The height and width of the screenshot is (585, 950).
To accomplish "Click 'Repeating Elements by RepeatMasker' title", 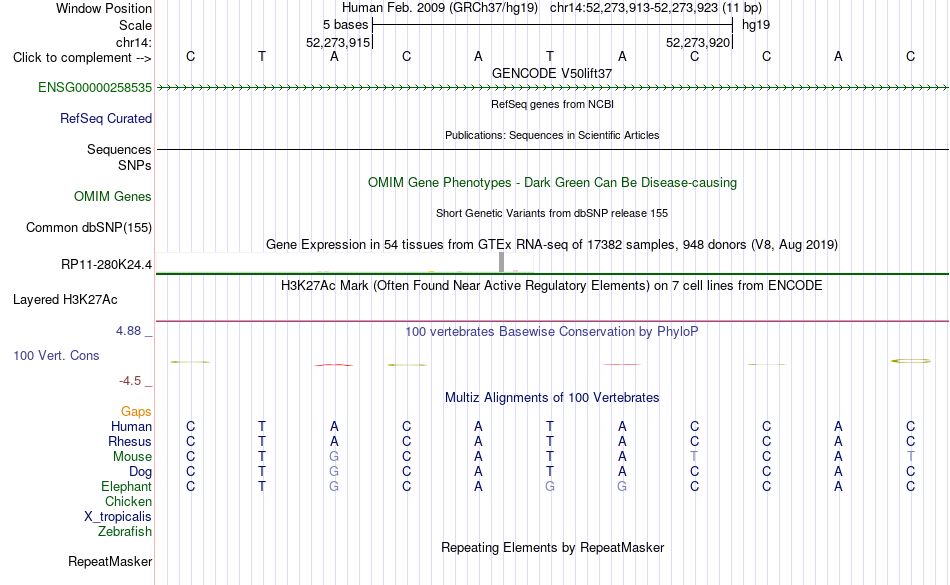I will click(x=553, y=548).
